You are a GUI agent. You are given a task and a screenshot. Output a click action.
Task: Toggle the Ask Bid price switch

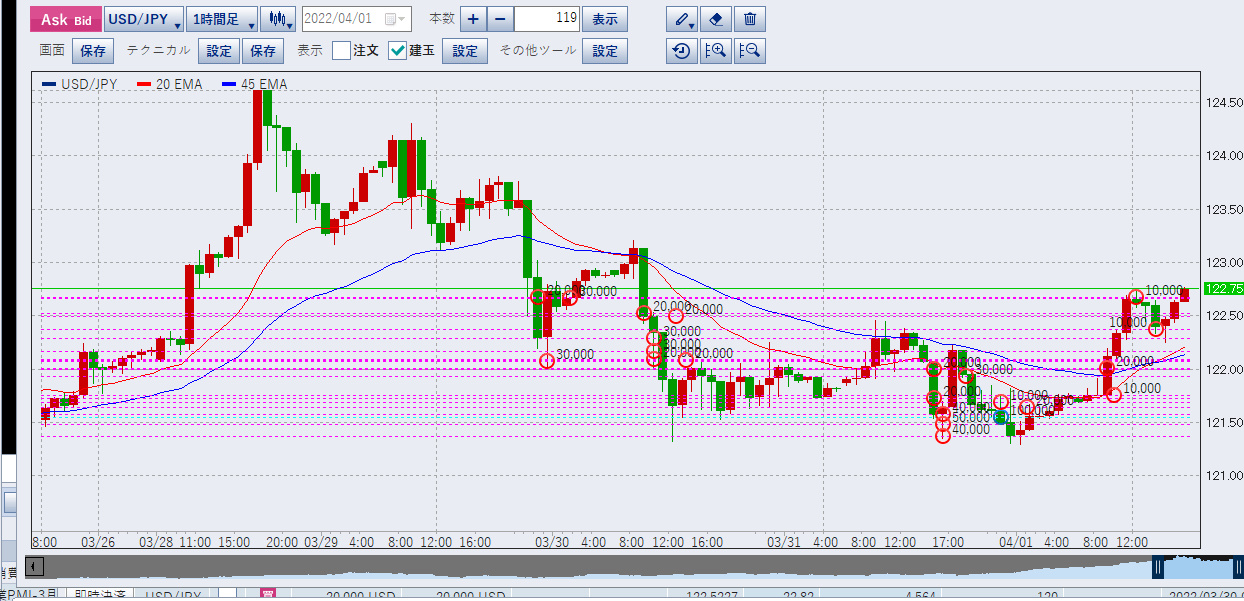[66, 19]
